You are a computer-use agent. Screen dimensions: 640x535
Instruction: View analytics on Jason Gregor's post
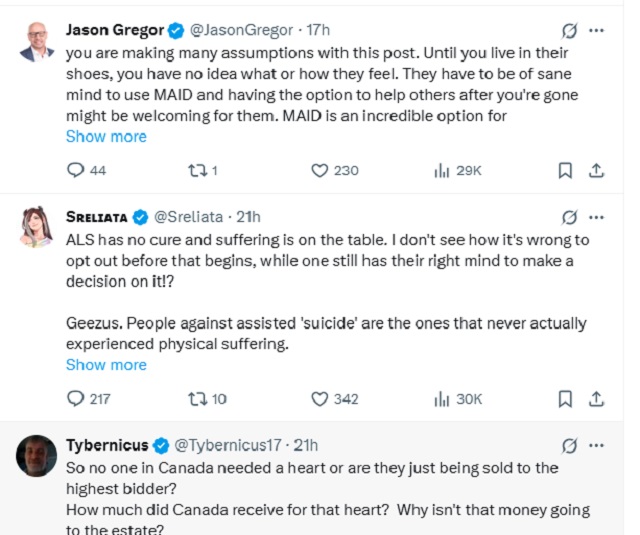tap(441, 171)
